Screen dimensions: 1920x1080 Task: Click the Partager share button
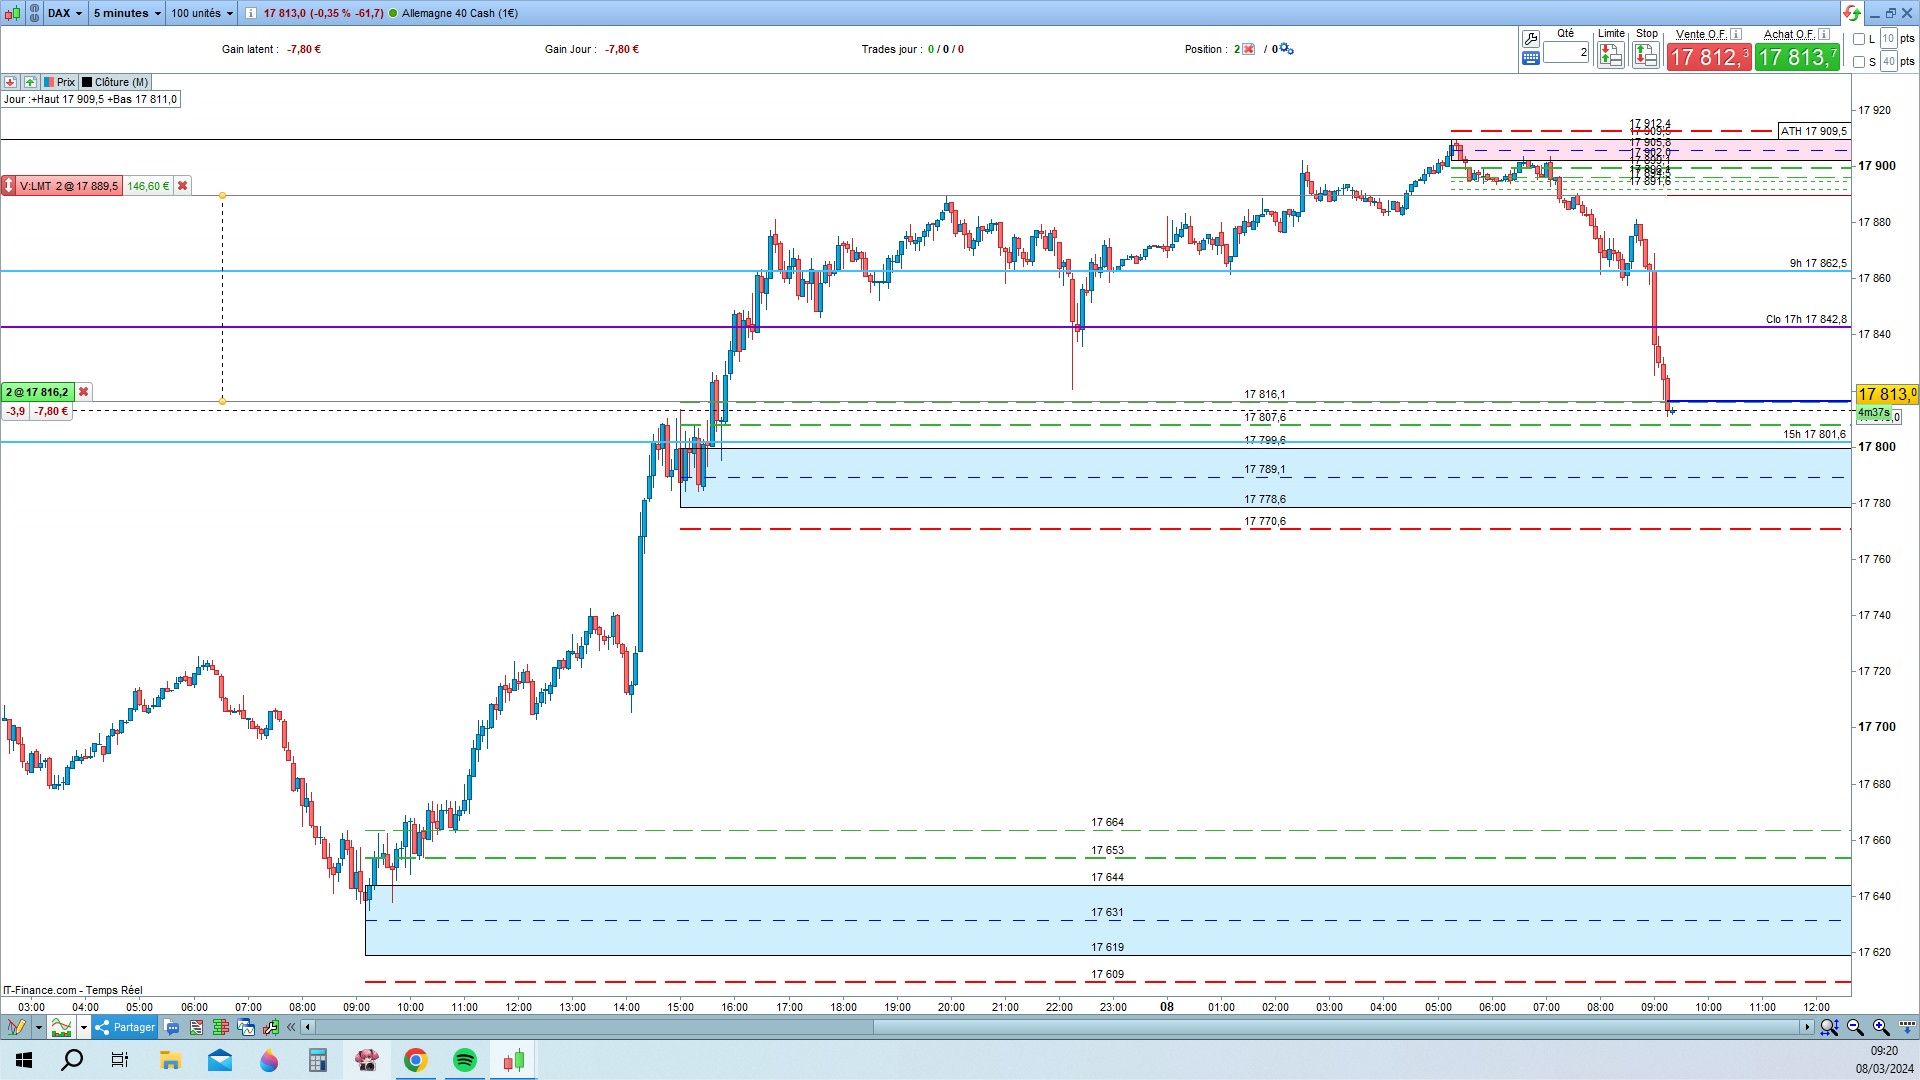pos(125,1027)
